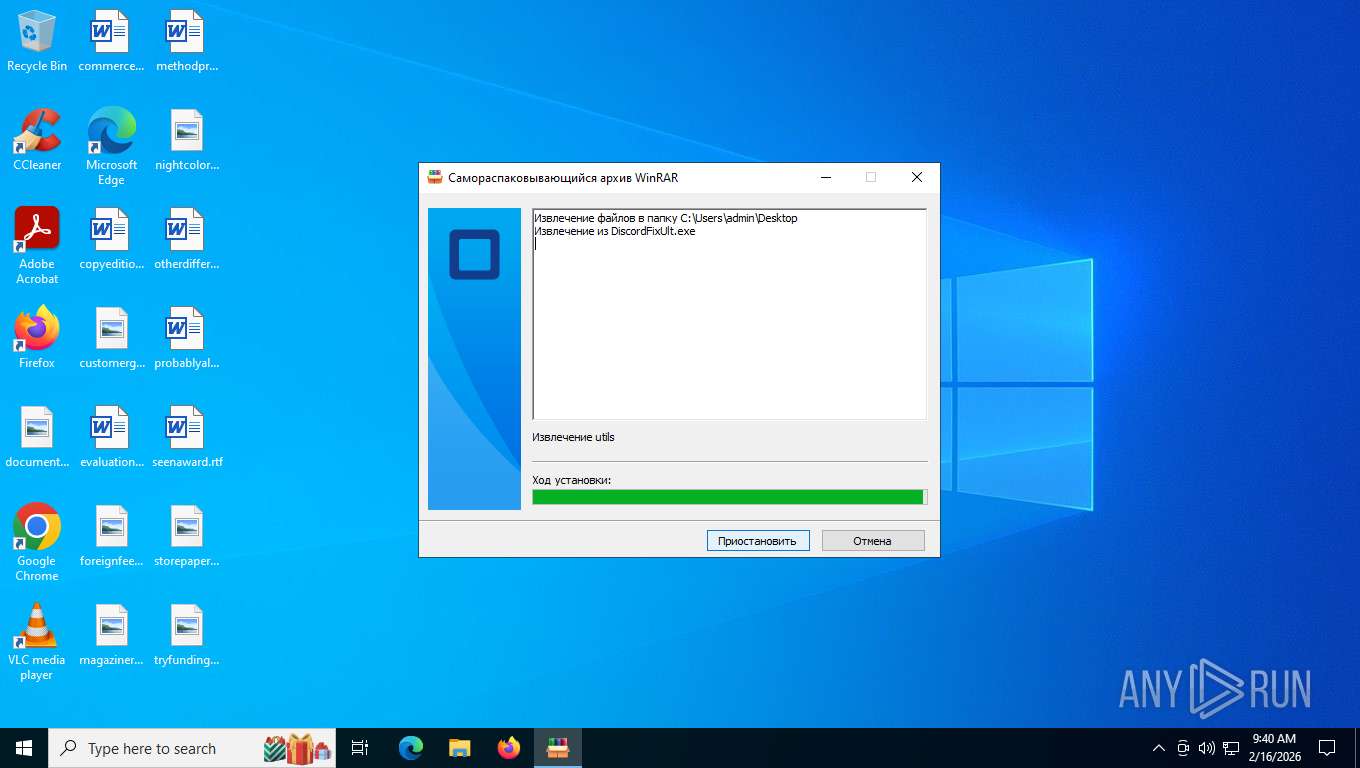Image resolution: width=1360 pixels, height=768 pixels.
Task: Close the WinRAR self-extracting archive dialog
Action: point(916,177)
